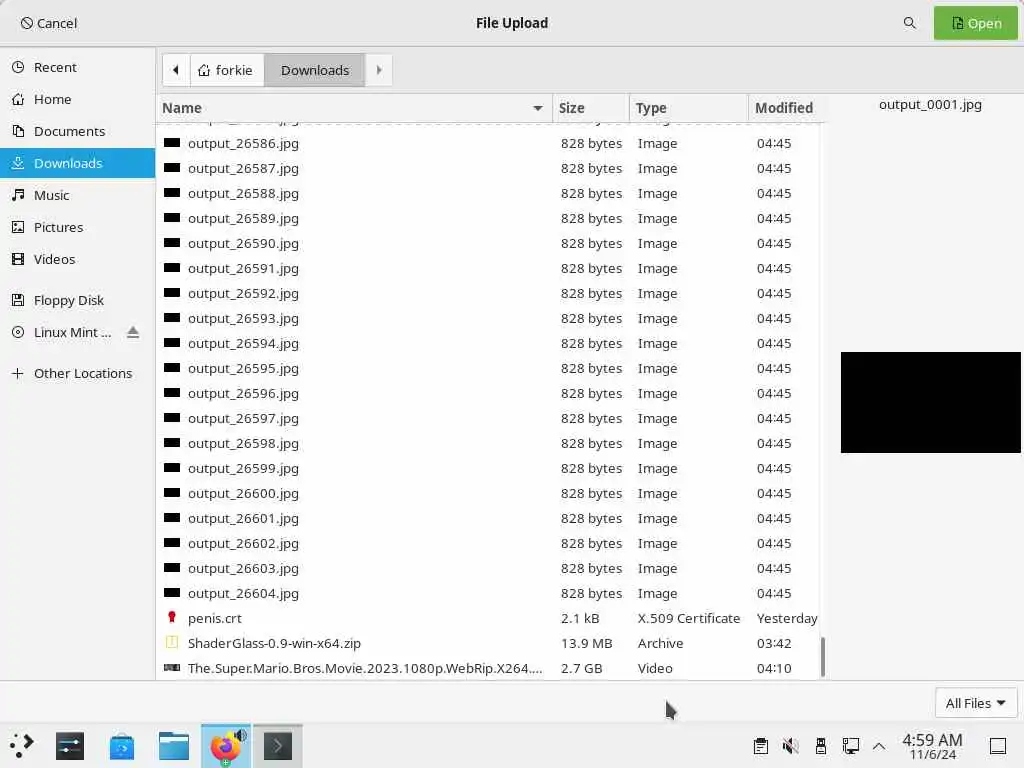Open the All Files filter dropdown
Image resolution: width=1024 pixels, height=768 pixels.
click(976, 703)
